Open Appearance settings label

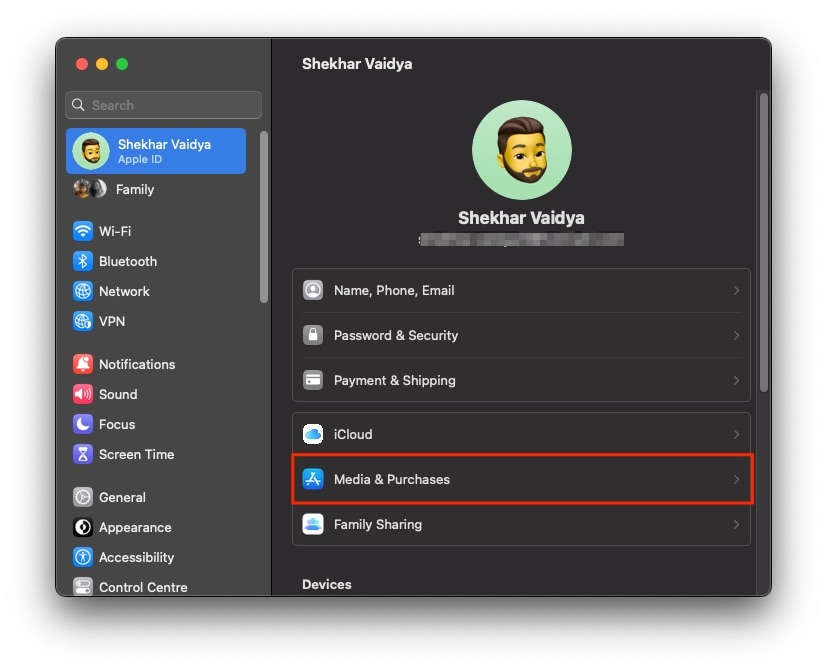[135, 527]
